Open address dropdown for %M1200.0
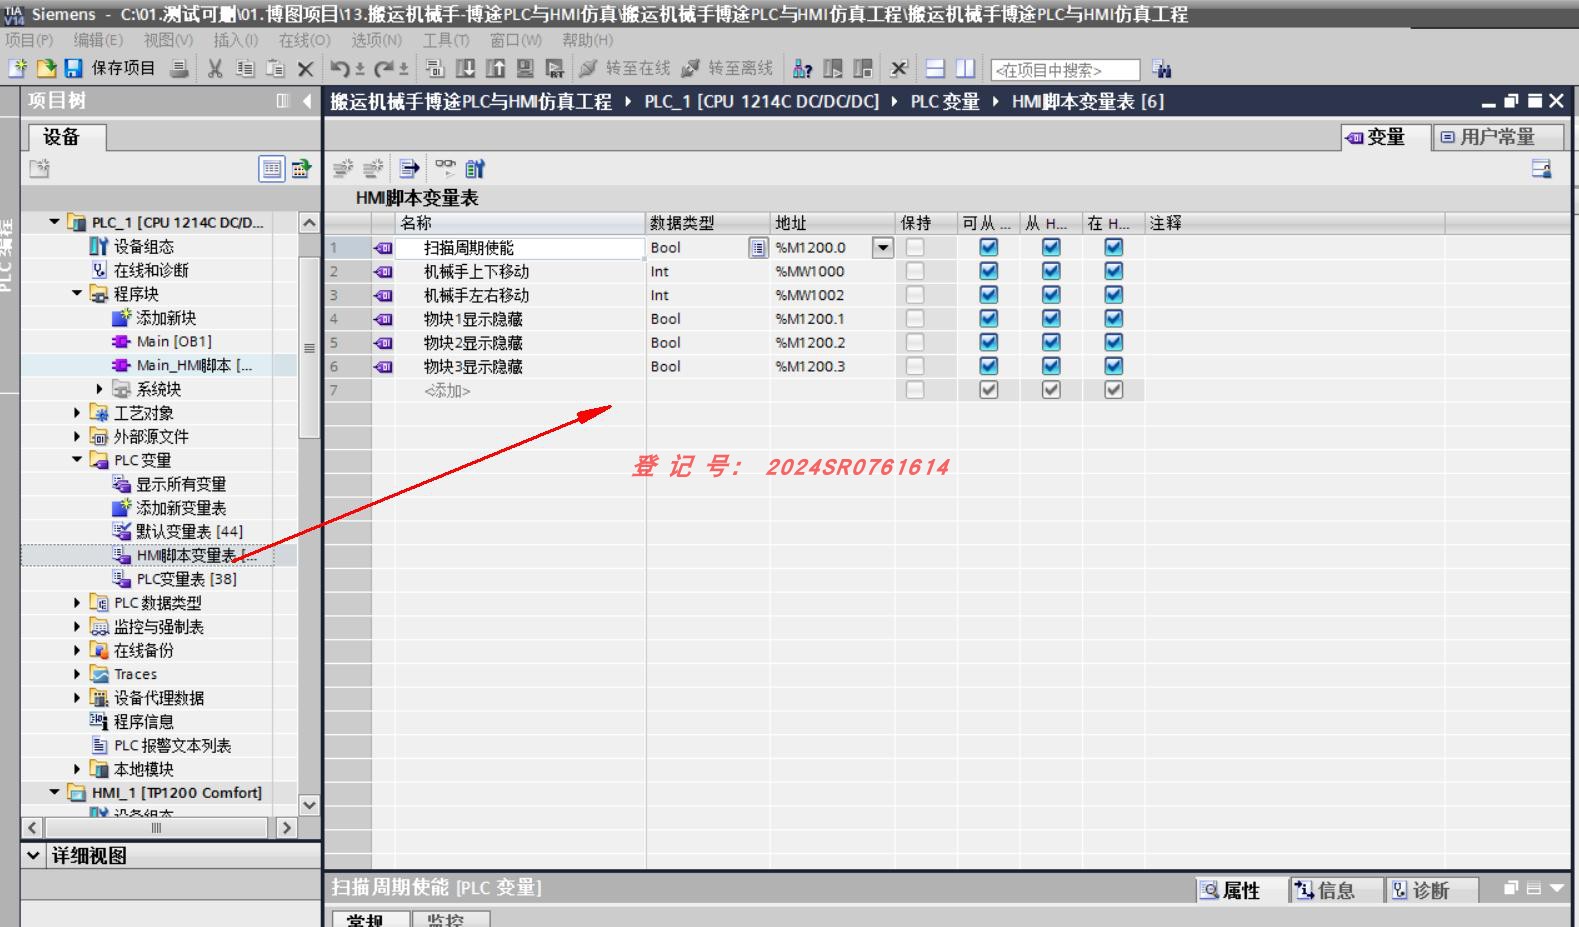 882,247
